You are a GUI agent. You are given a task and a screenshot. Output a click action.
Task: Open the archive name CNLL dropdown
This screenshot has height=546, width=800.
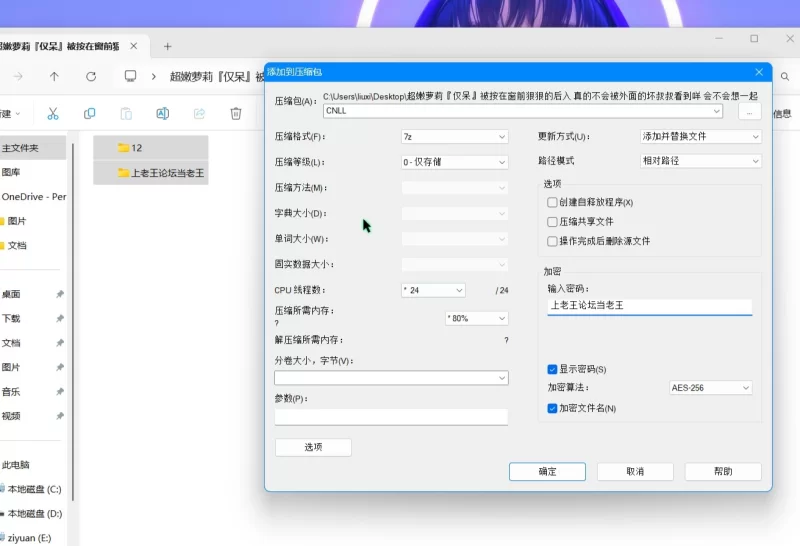pos(523,111)
